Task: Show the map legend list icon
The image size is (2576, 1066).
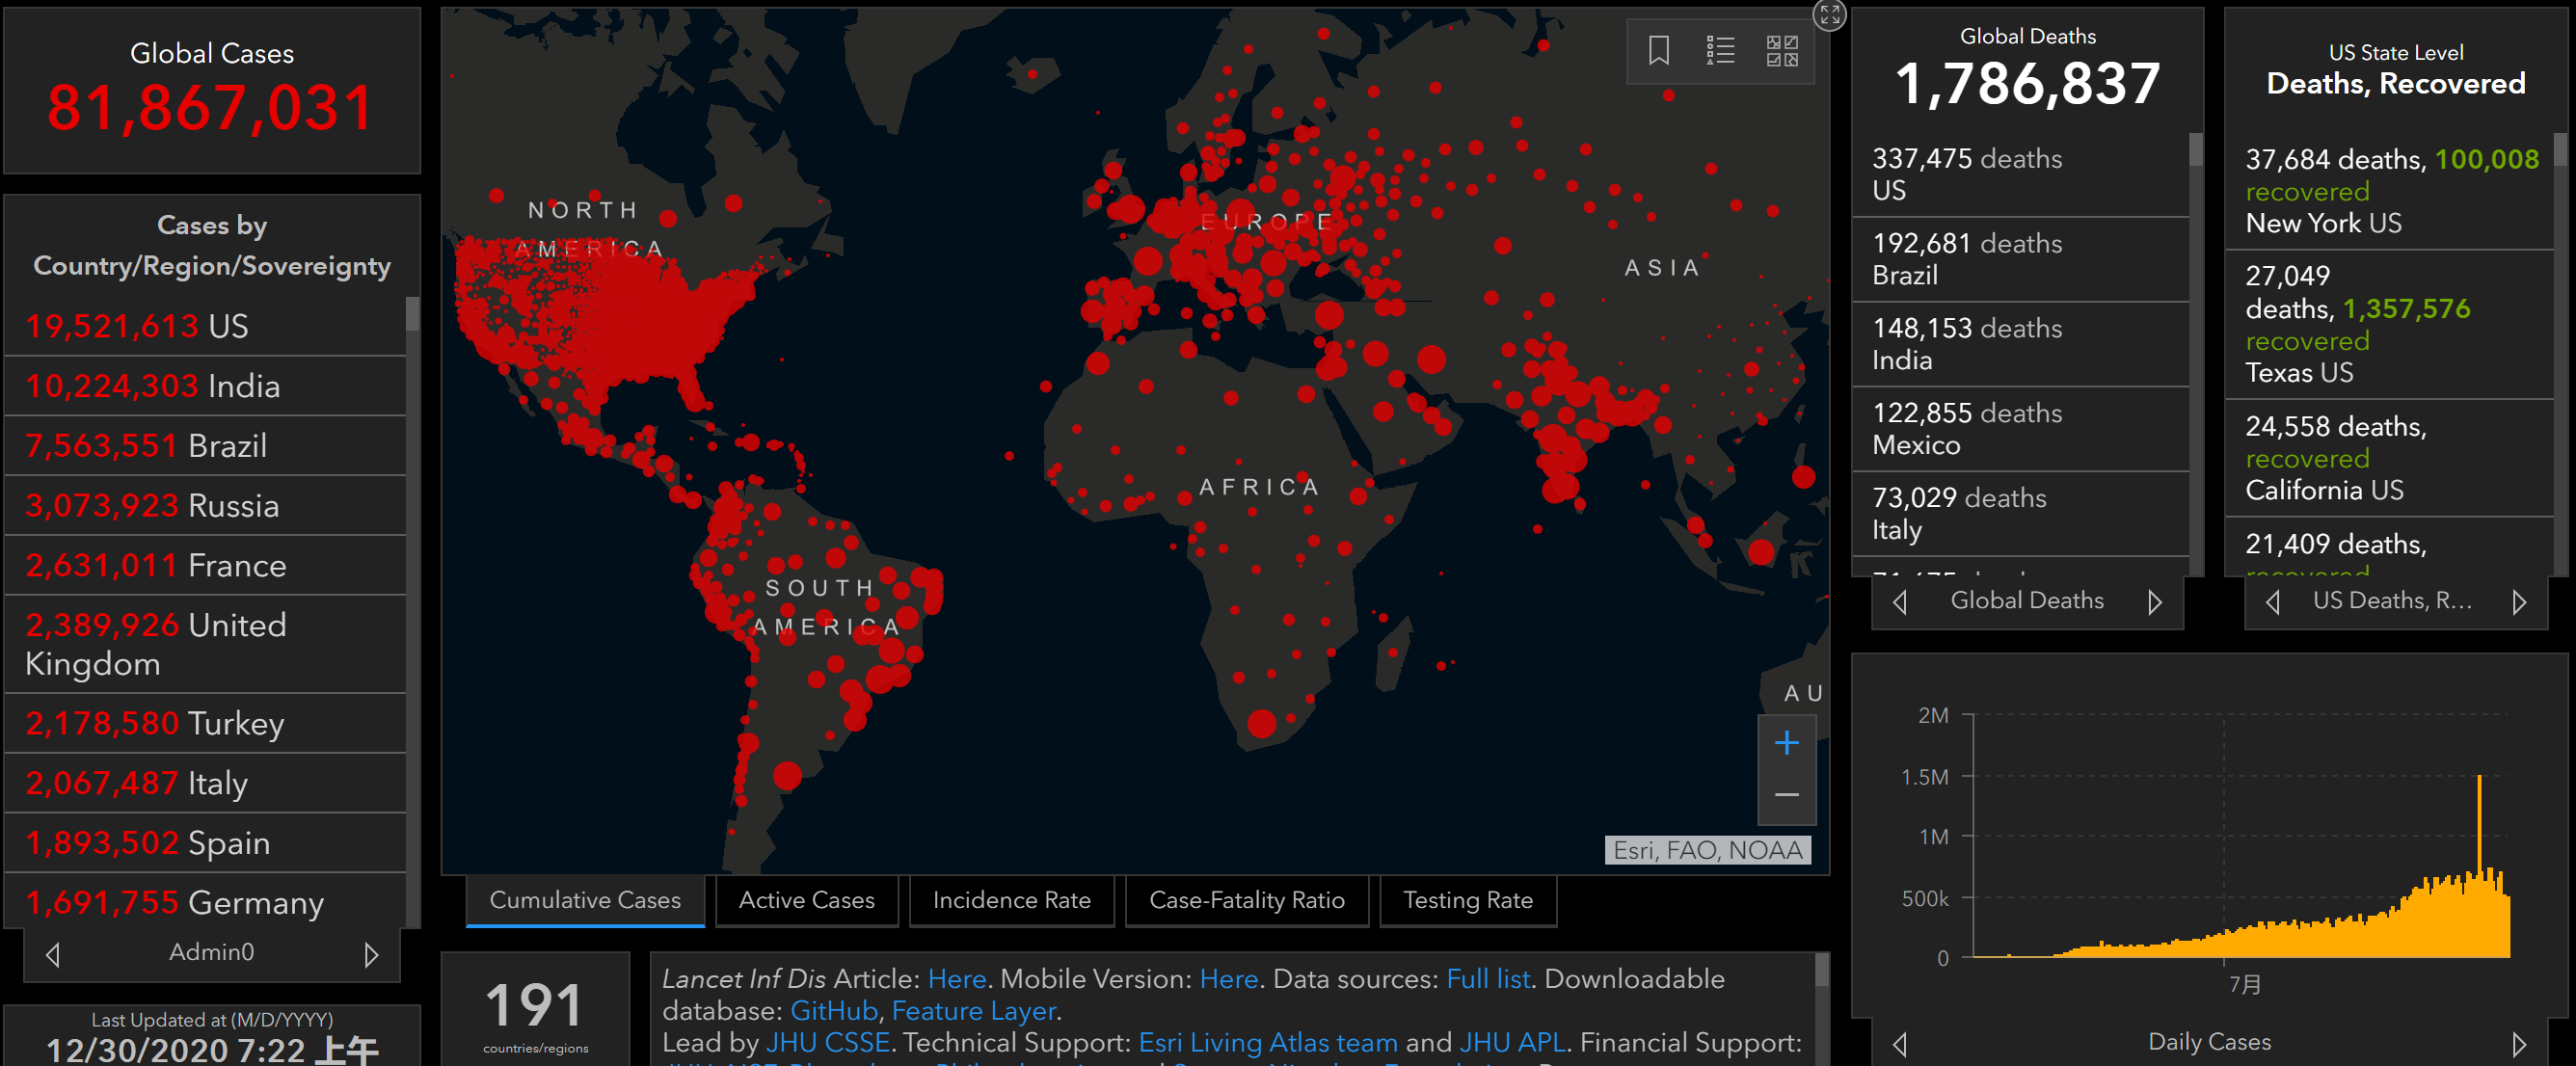Action: coord(1720,50)
